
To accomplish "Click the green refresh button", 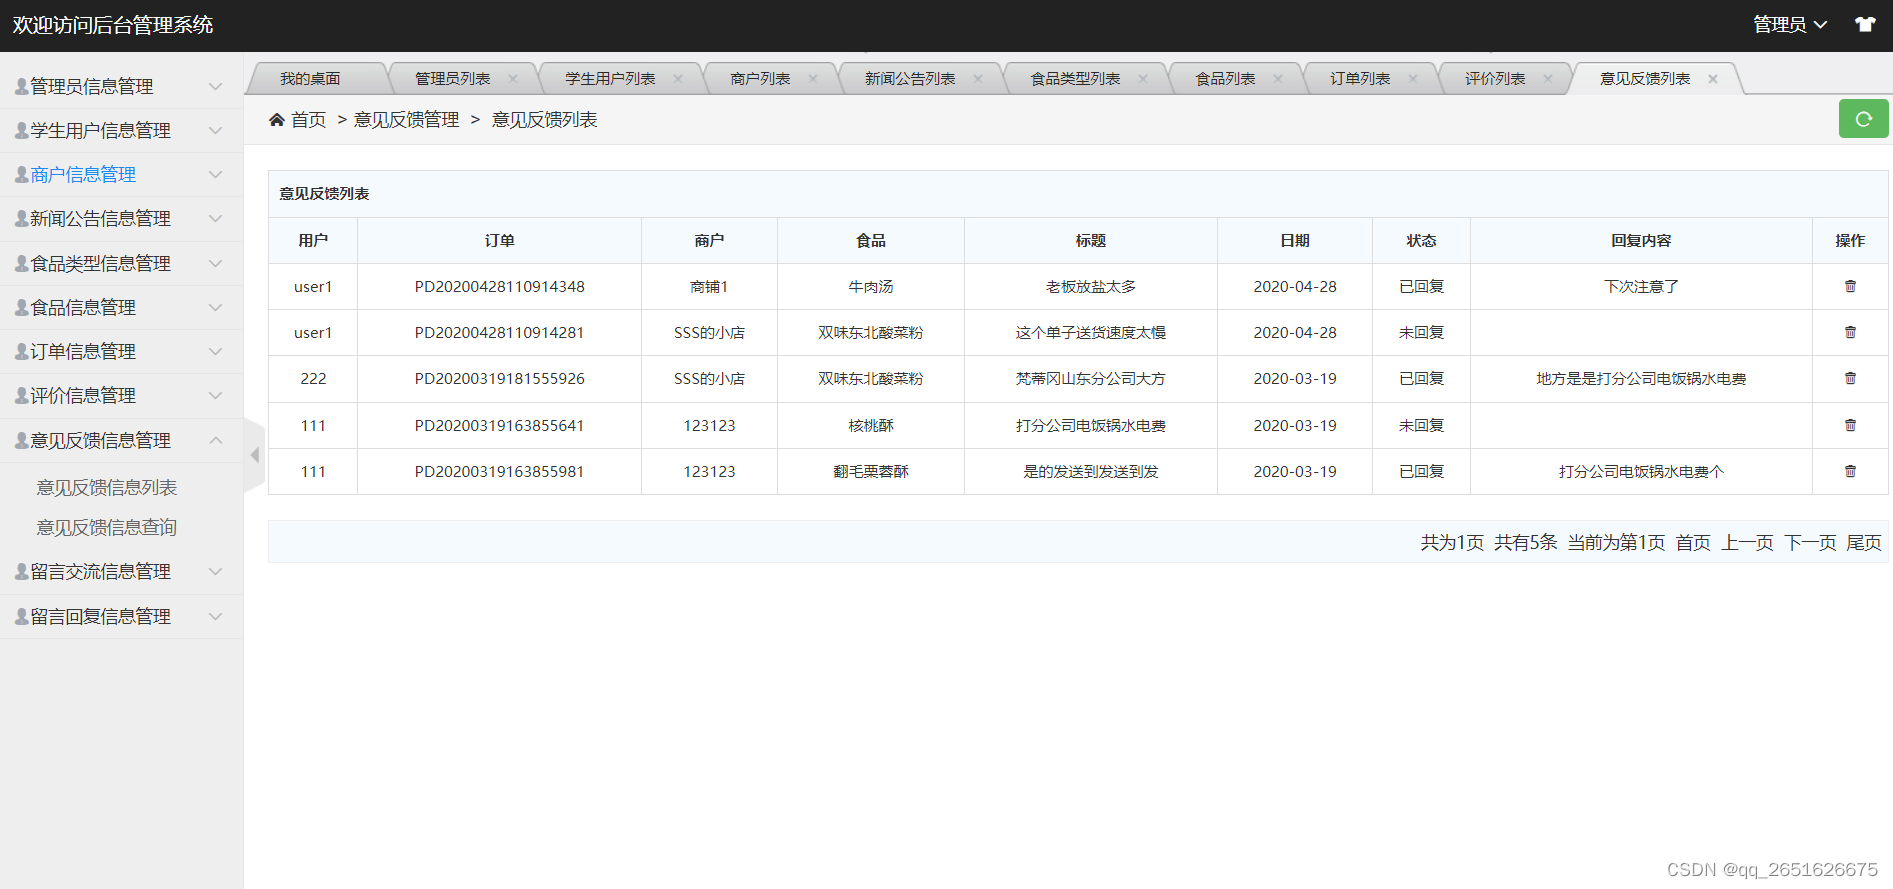I will point(1863,119).
